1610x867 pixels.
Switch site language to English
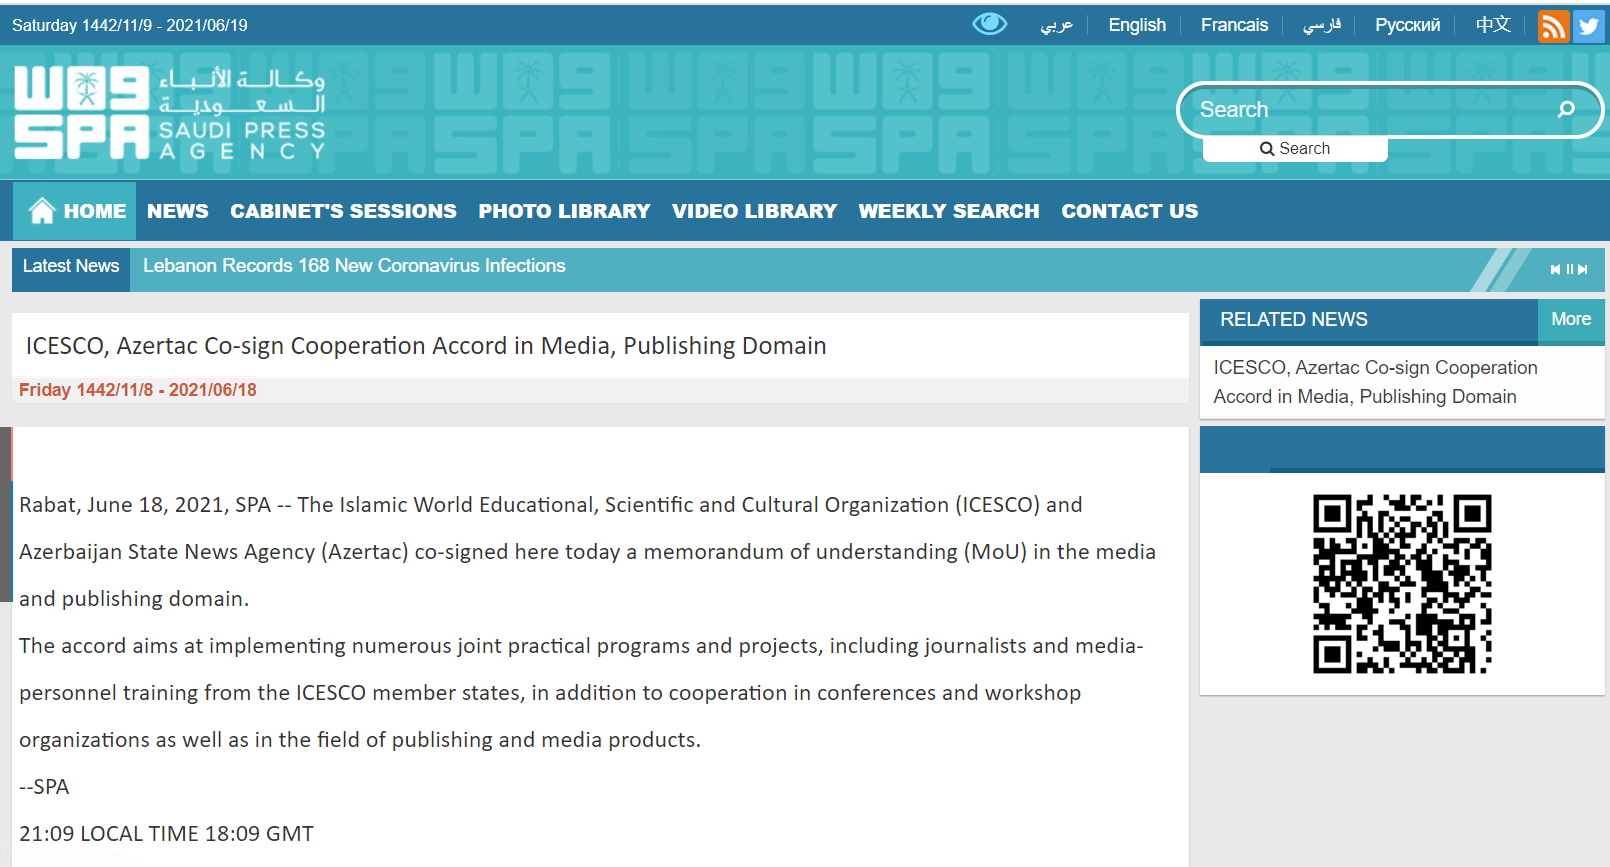click(1137, 25)
